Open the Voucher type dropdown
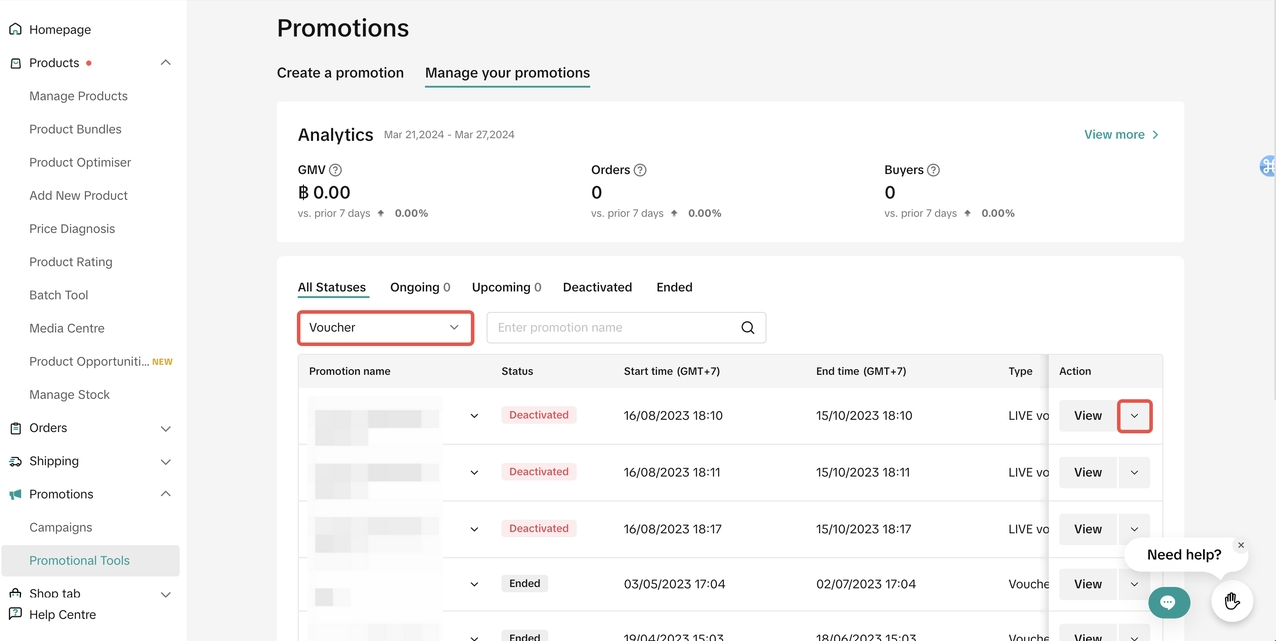Screen dimensions: 1276x641 click(x=385, y=328)
